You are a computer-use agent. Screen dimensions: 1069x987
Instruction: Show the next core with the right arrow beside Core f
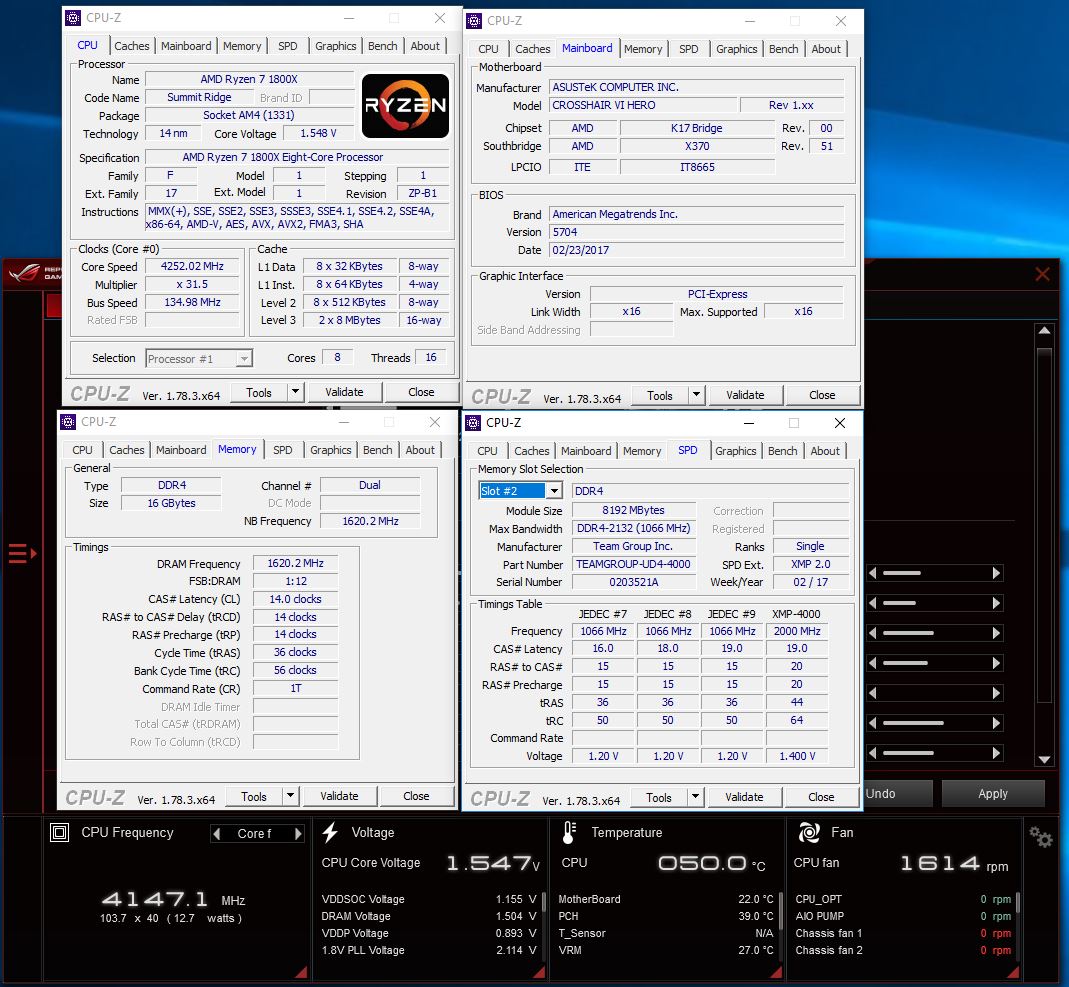298,834
